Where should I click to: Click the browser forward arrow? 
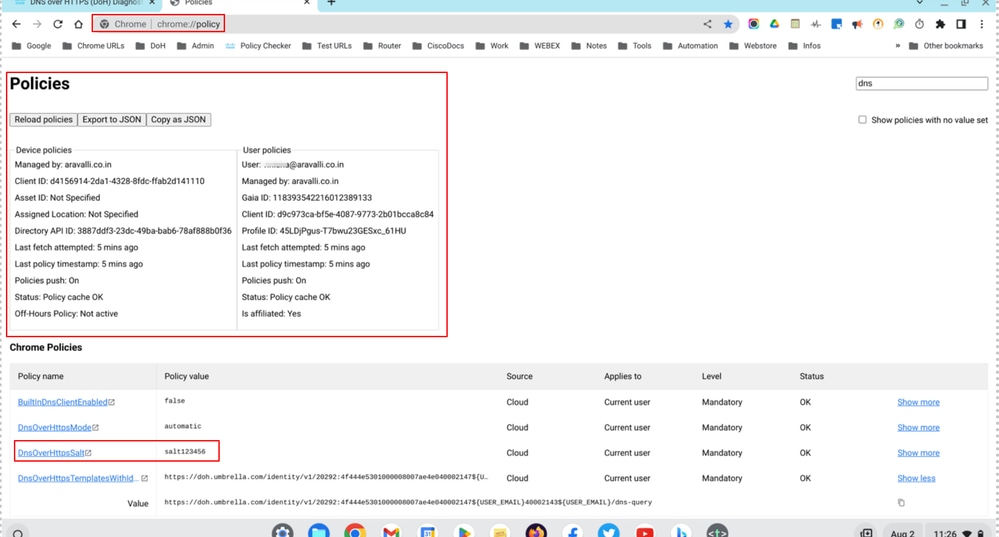coord(37,24)
